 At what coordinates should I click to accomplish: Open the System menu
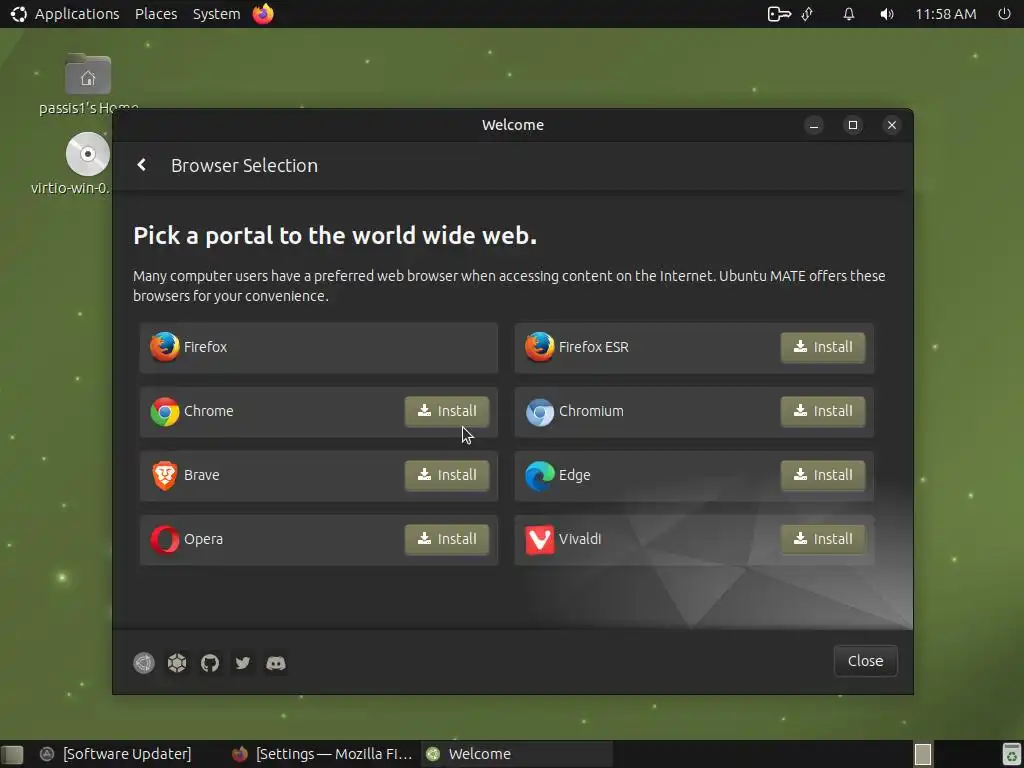click(216, 14)
